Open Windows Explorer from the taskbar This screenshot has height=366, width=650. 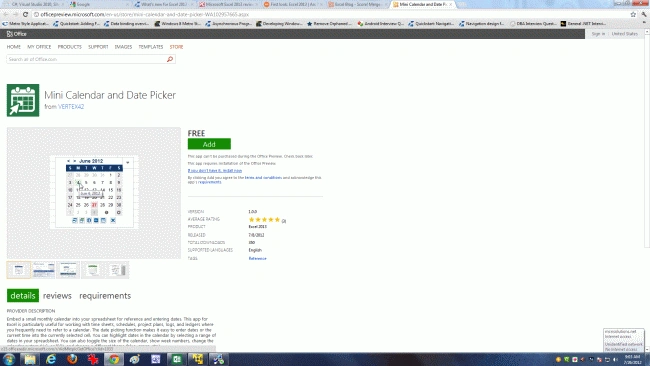[x=30, y=359]
